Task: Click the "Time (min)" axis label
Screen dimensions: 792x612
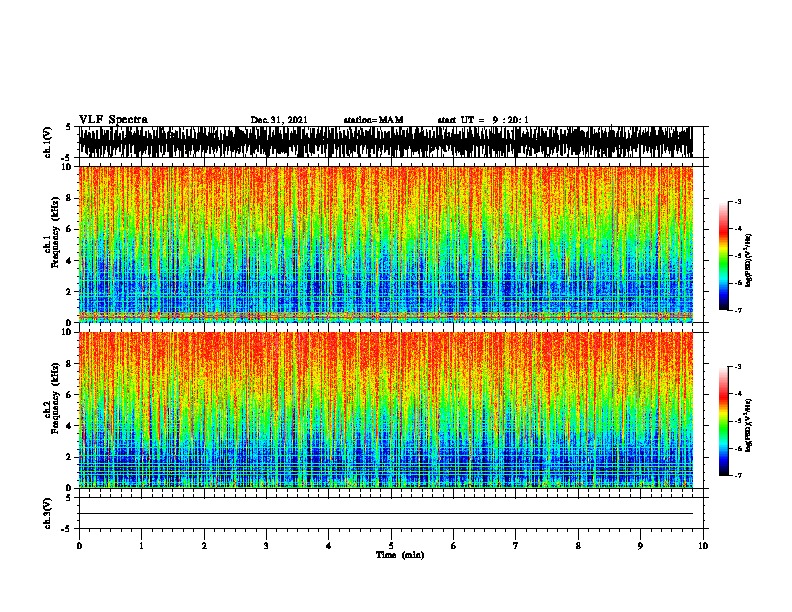Action: [400, 555]
